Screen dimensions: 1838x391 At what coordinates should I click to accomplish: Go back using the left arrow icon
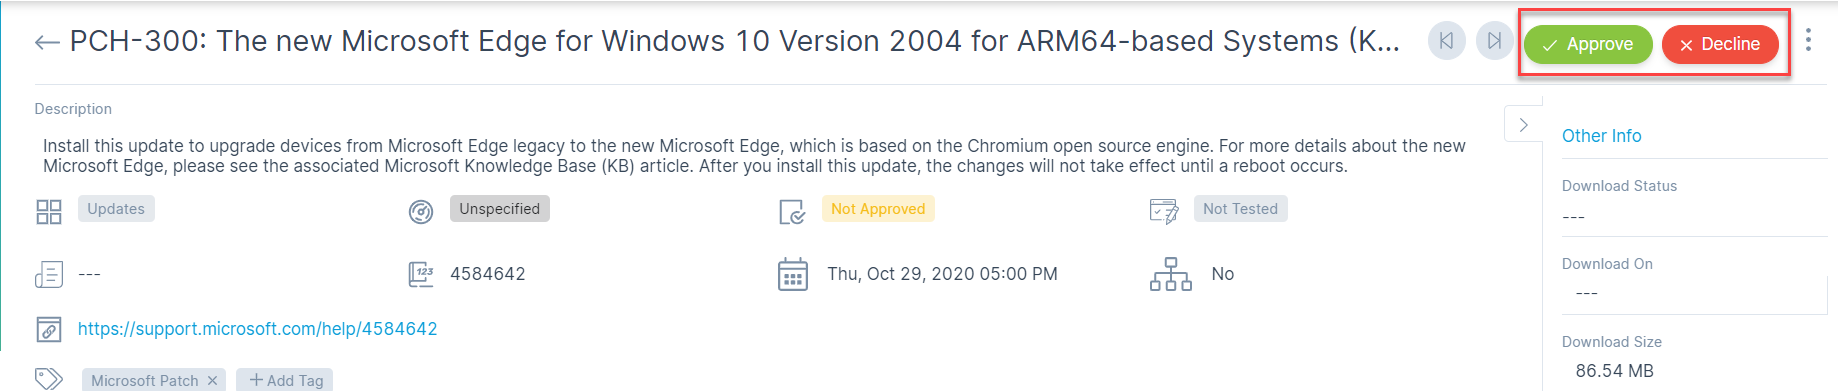[x=47, y=42]
